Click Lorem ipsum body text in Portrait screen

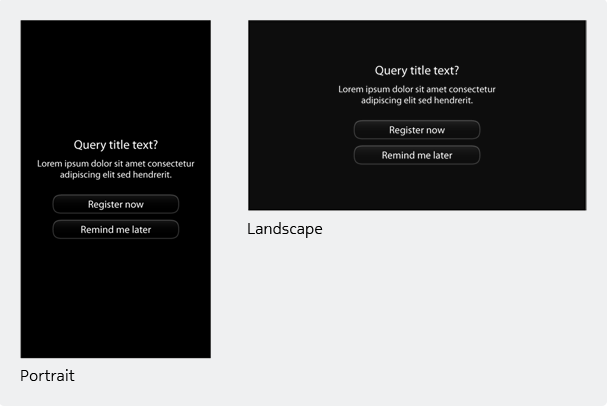(116, 169)
